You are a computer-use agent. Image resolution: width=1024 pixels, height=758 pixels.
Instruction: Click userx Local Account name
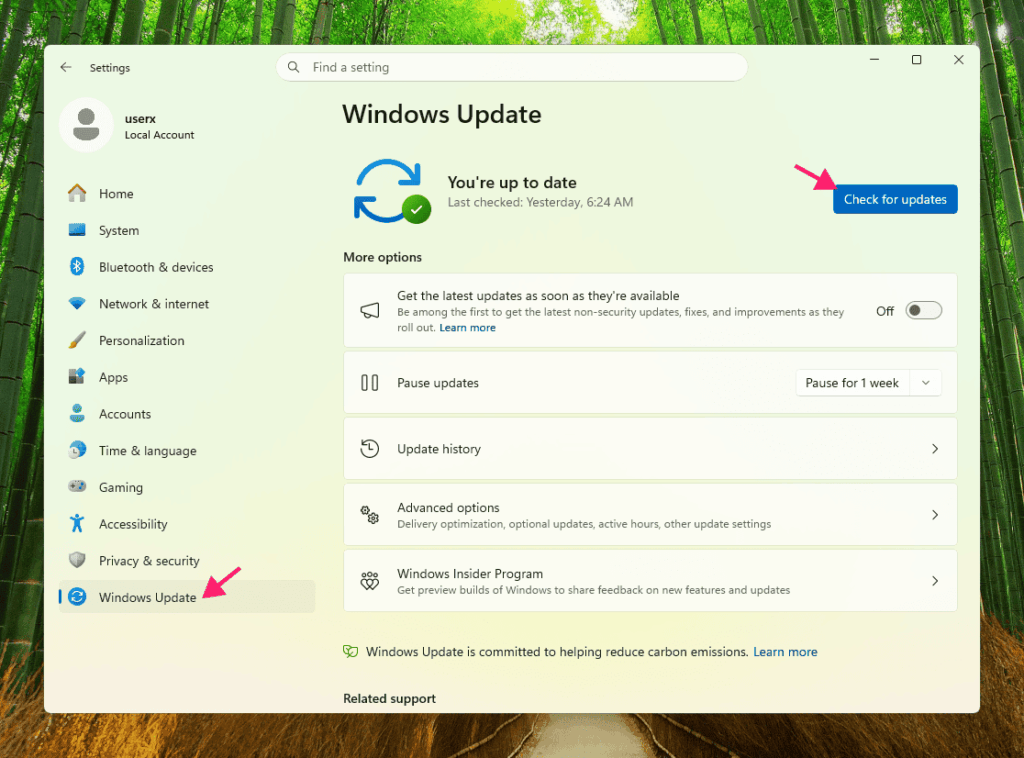point(159,127)
